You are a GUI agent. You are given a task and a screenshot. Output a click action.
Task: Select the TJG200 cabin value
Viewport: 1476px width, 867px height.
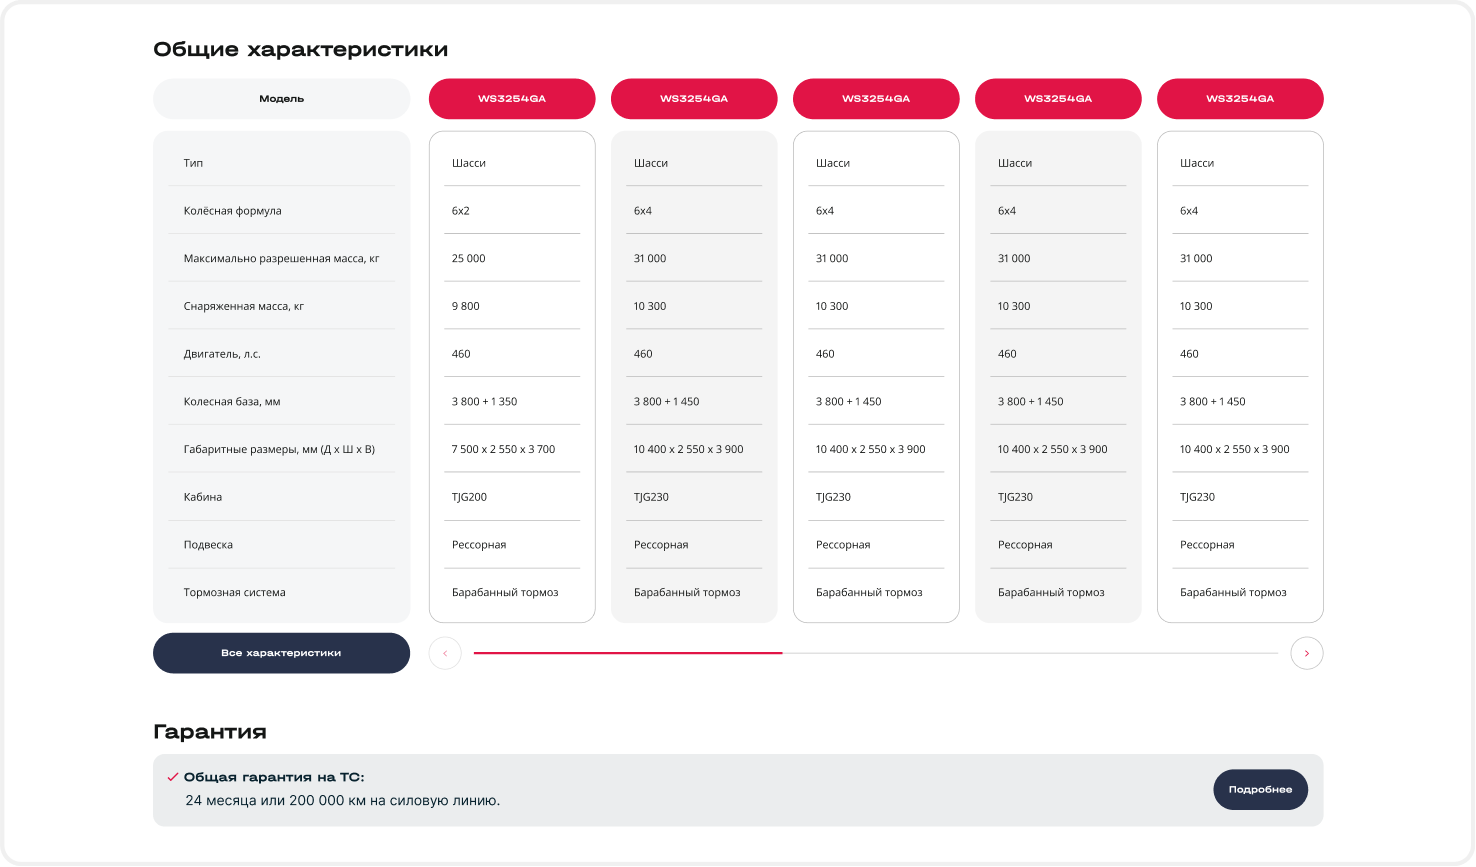469,497
